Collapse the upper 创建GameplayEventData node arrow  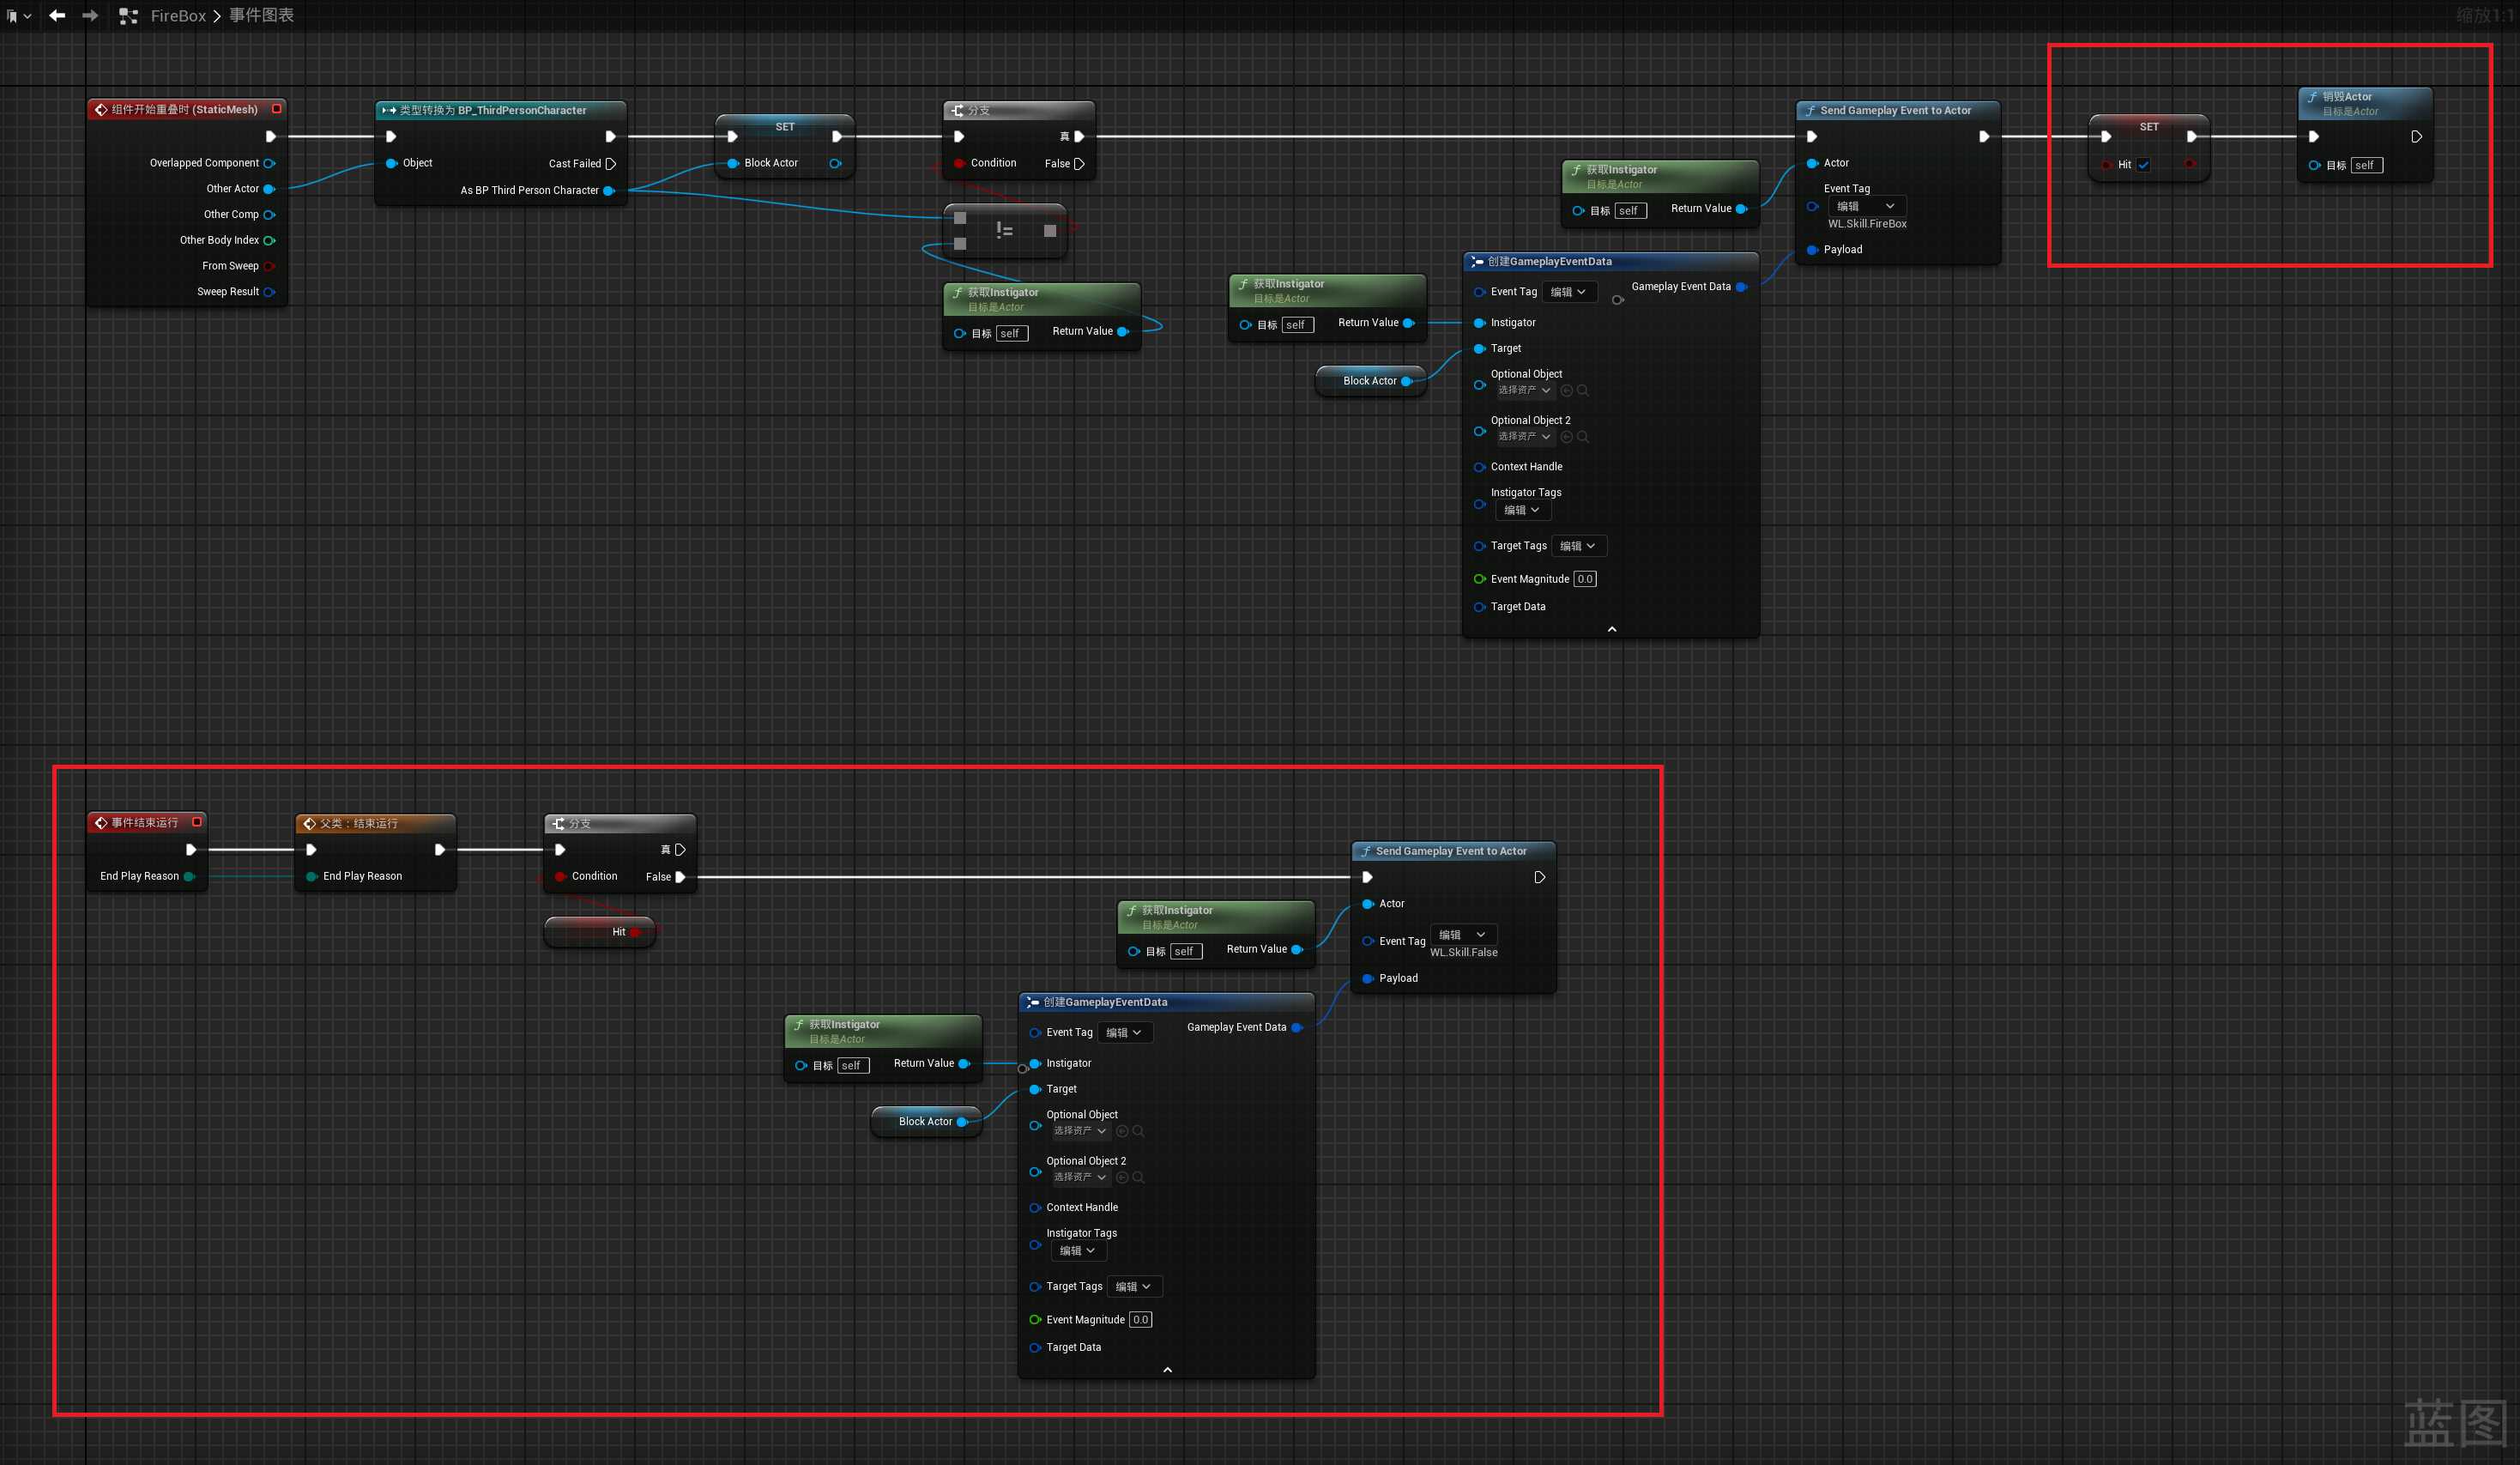(x=1611, y=629)
